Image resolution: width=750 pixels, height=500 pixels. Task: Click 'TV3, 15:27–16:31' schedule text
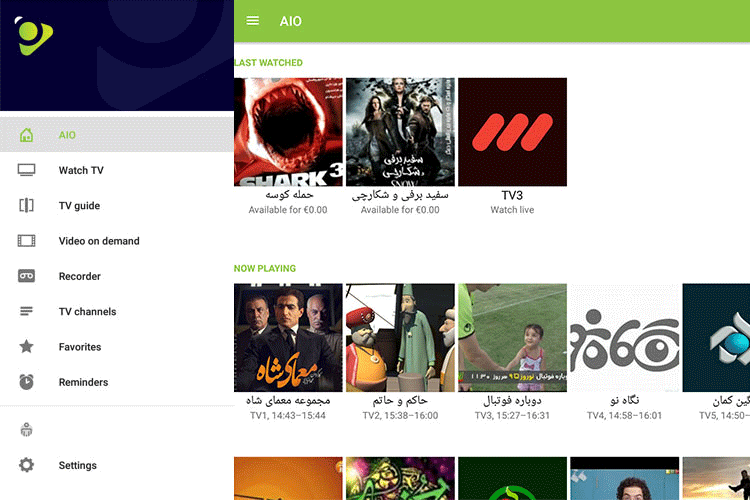512,415
